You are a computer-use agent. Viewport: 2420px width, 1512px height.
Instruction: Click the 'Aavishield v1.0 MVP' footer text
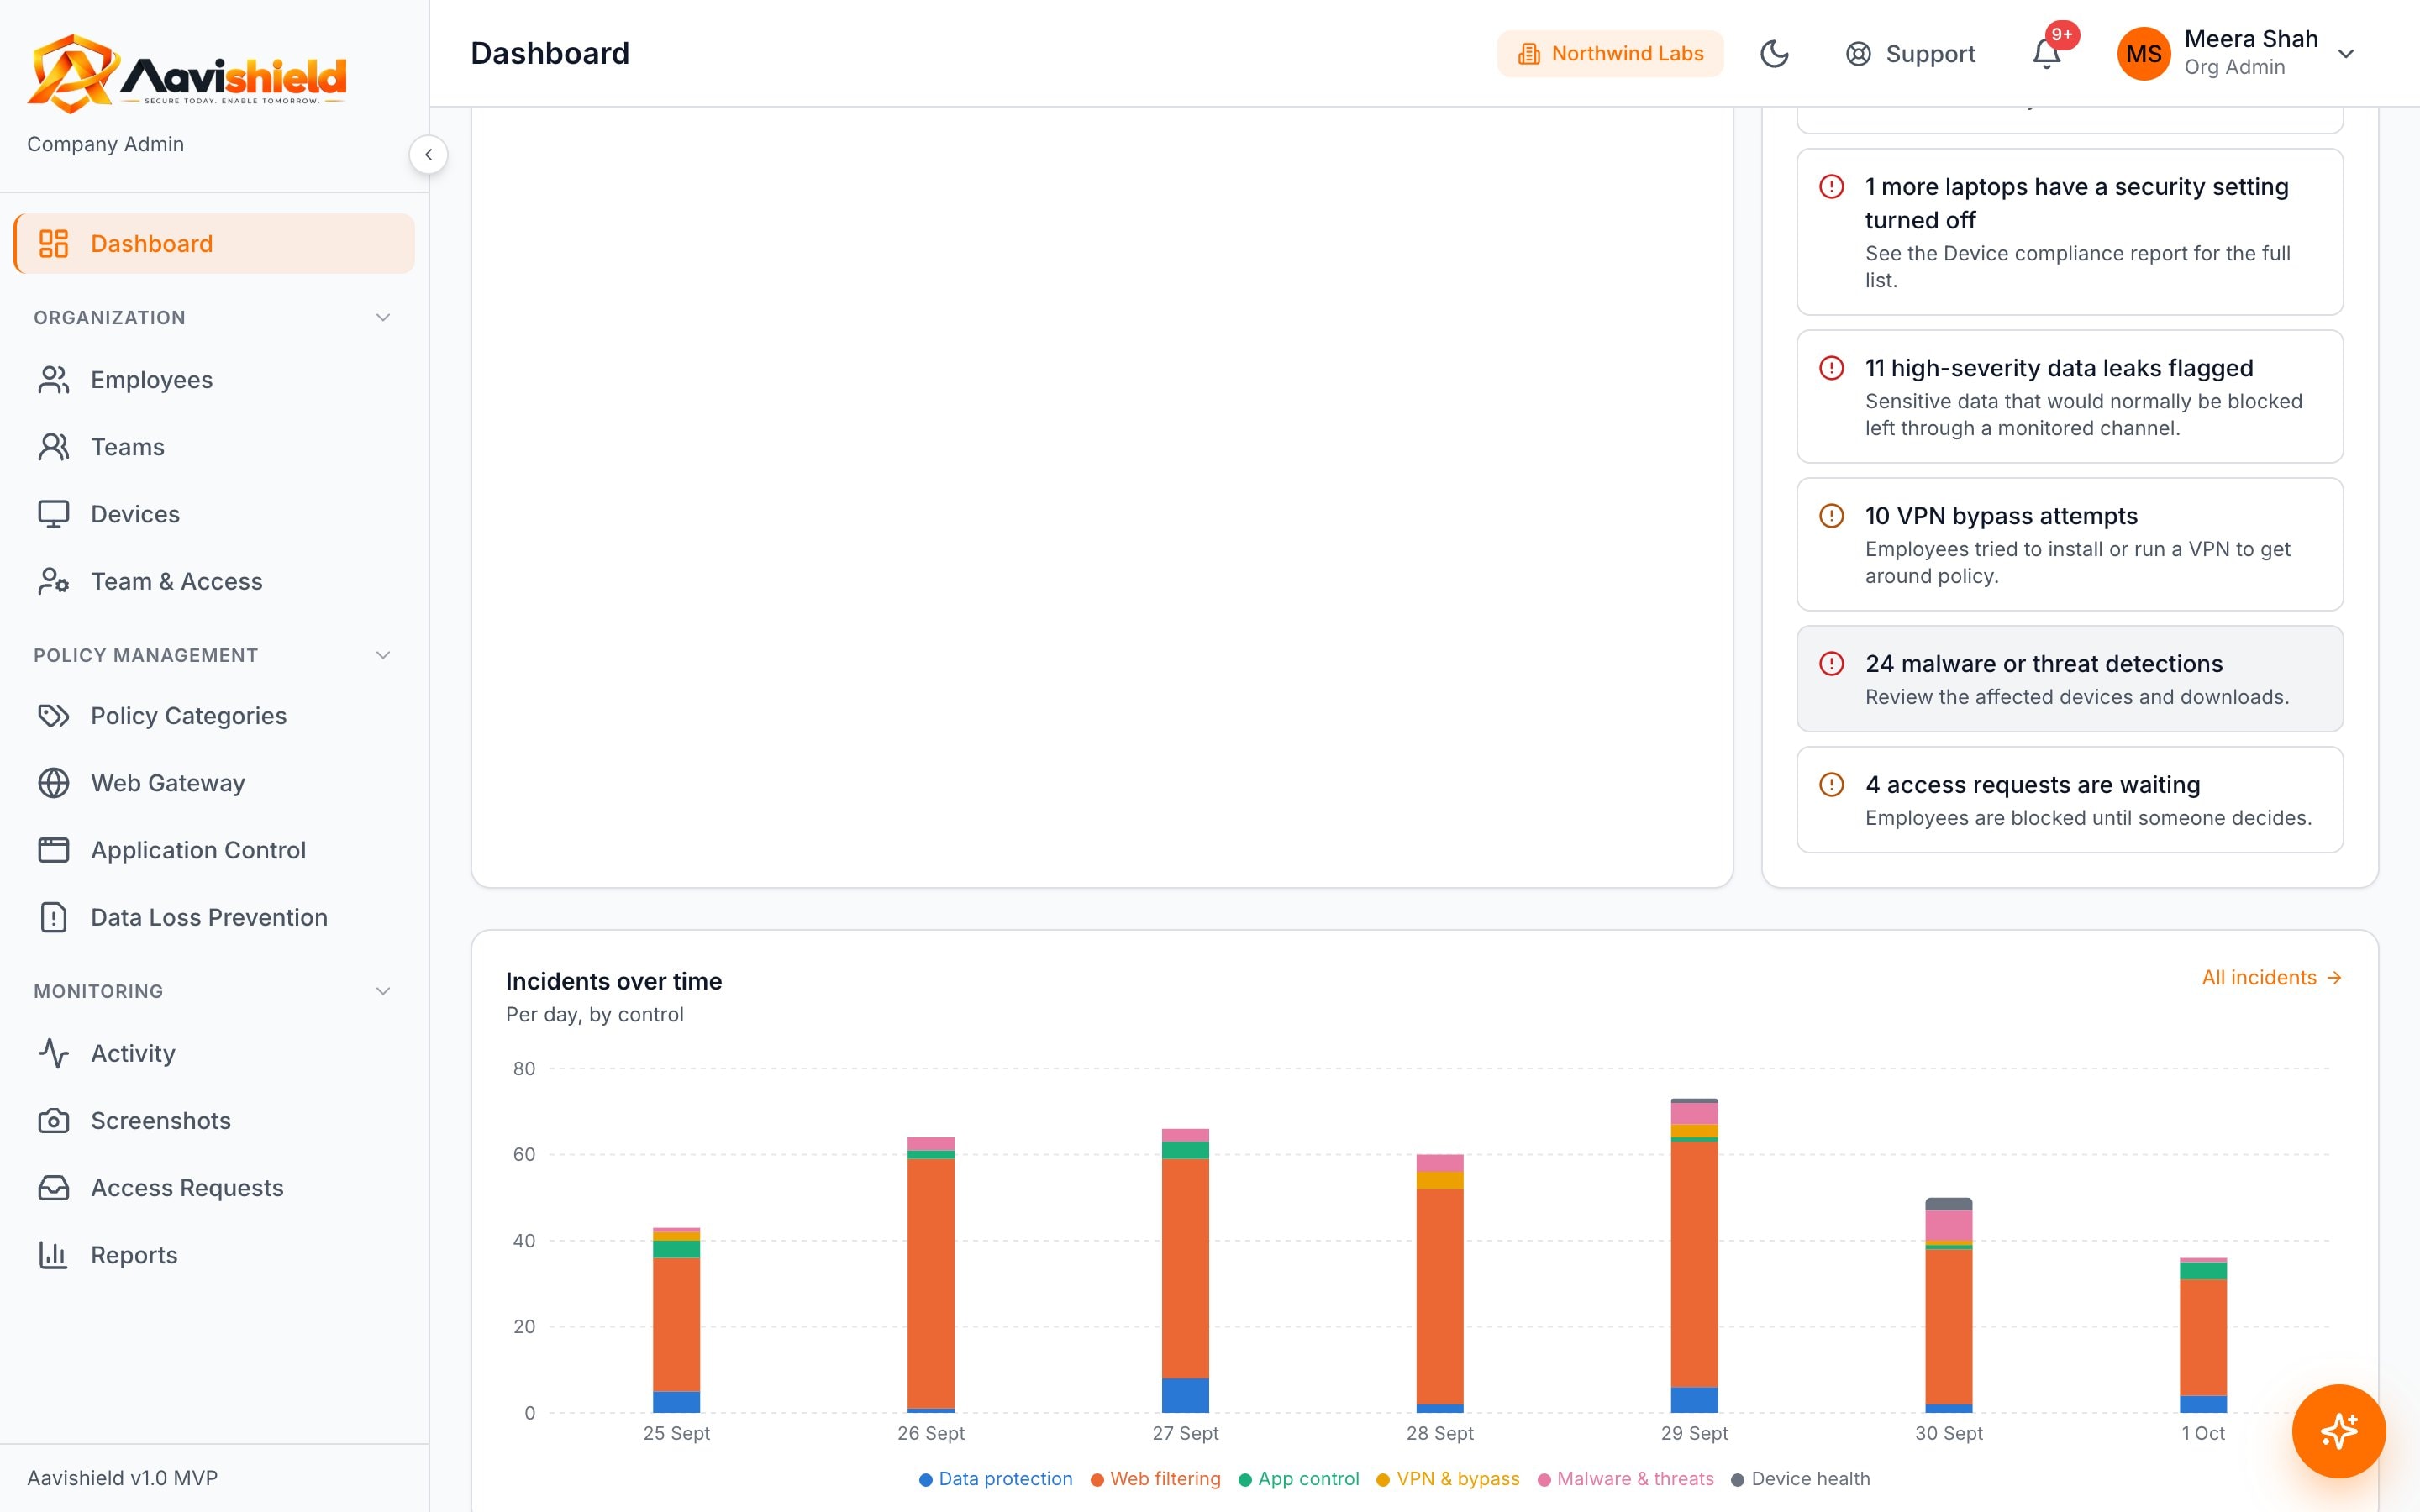click(122, 1478)
